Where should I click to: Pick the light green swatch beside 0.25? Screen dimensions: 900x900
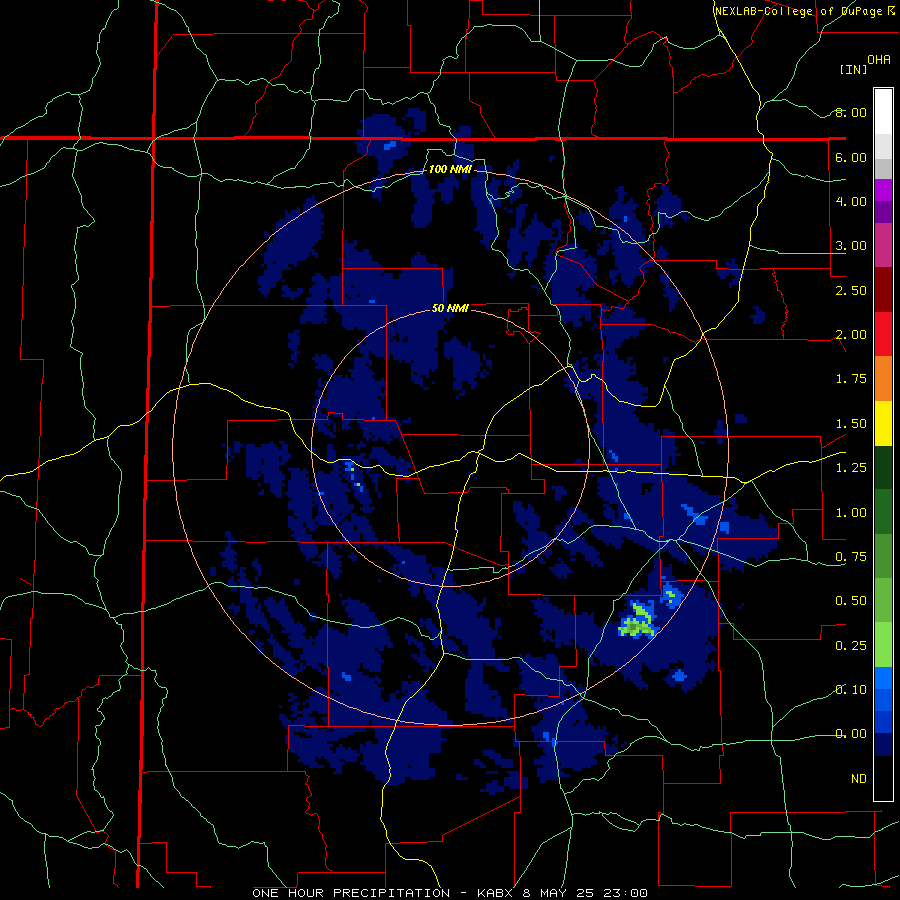883,645
